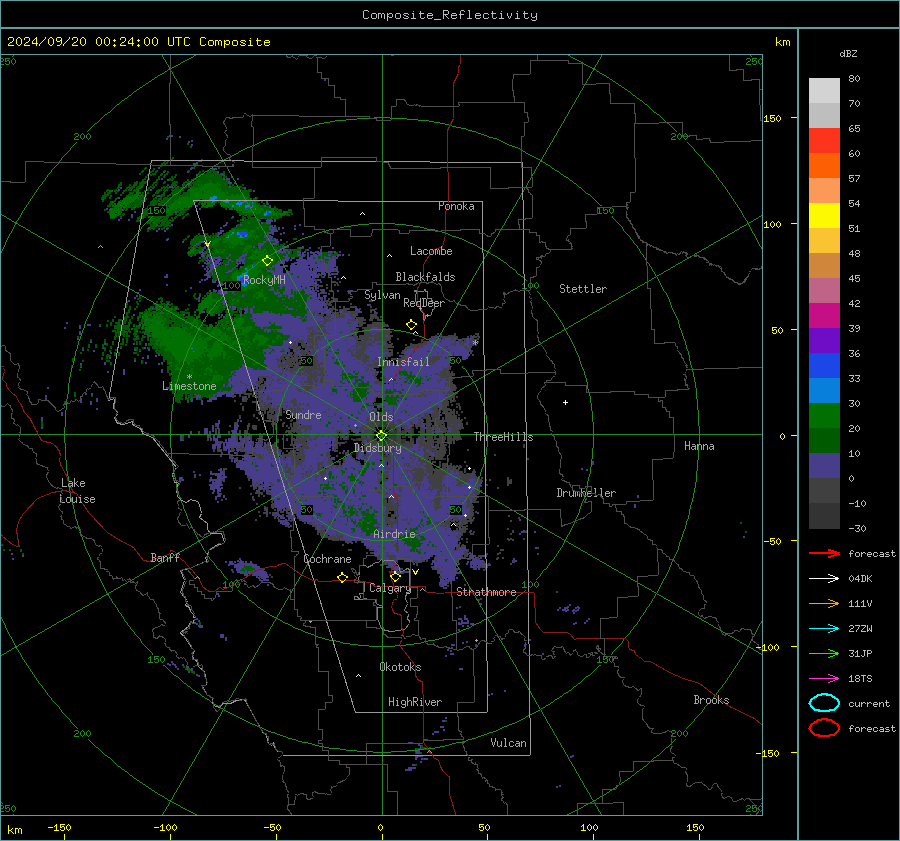Image resolution: width=900 pixels, height=841 pixels.
Task: Click the yellow diamond marker below RedDeer
Action: point(411,325)
